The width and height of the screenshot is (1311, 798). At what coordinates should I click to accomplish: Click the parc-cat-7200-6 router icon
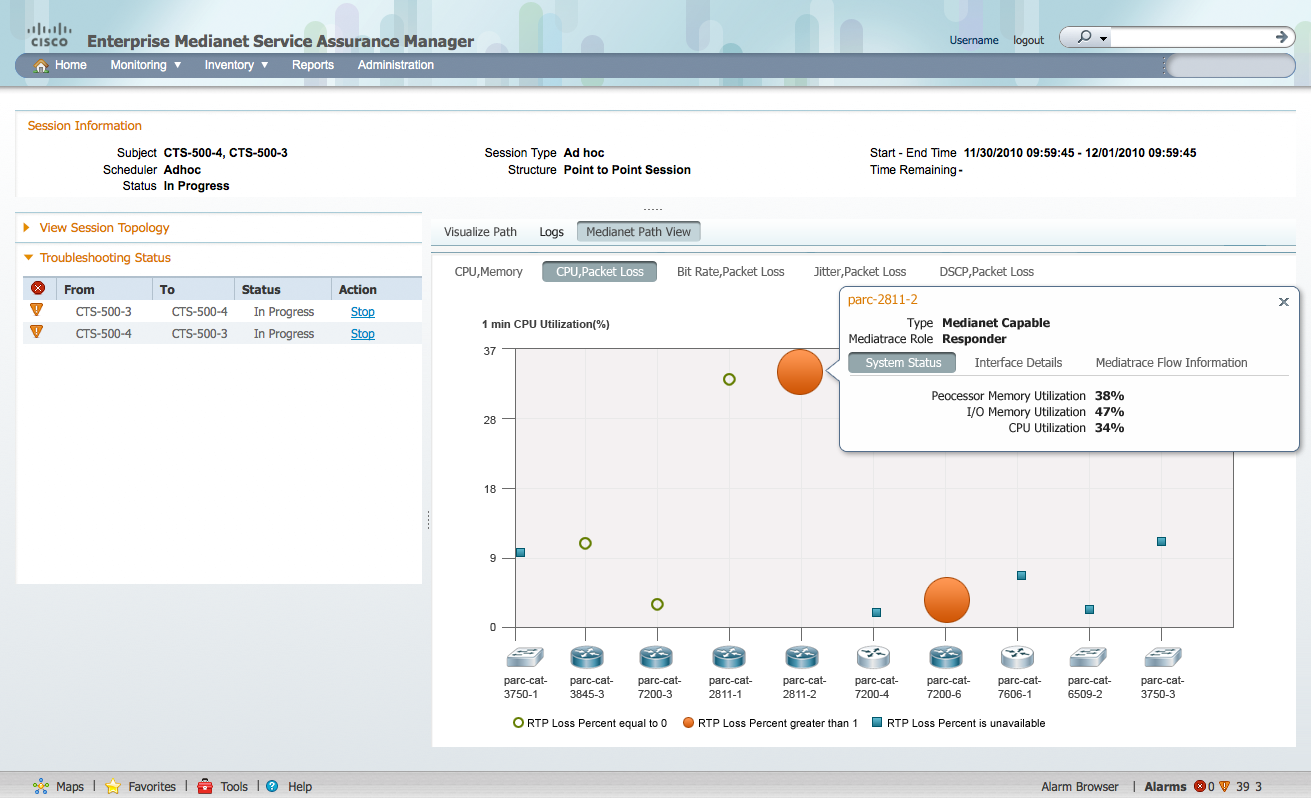pyautogui.click(x=945, y=657)
